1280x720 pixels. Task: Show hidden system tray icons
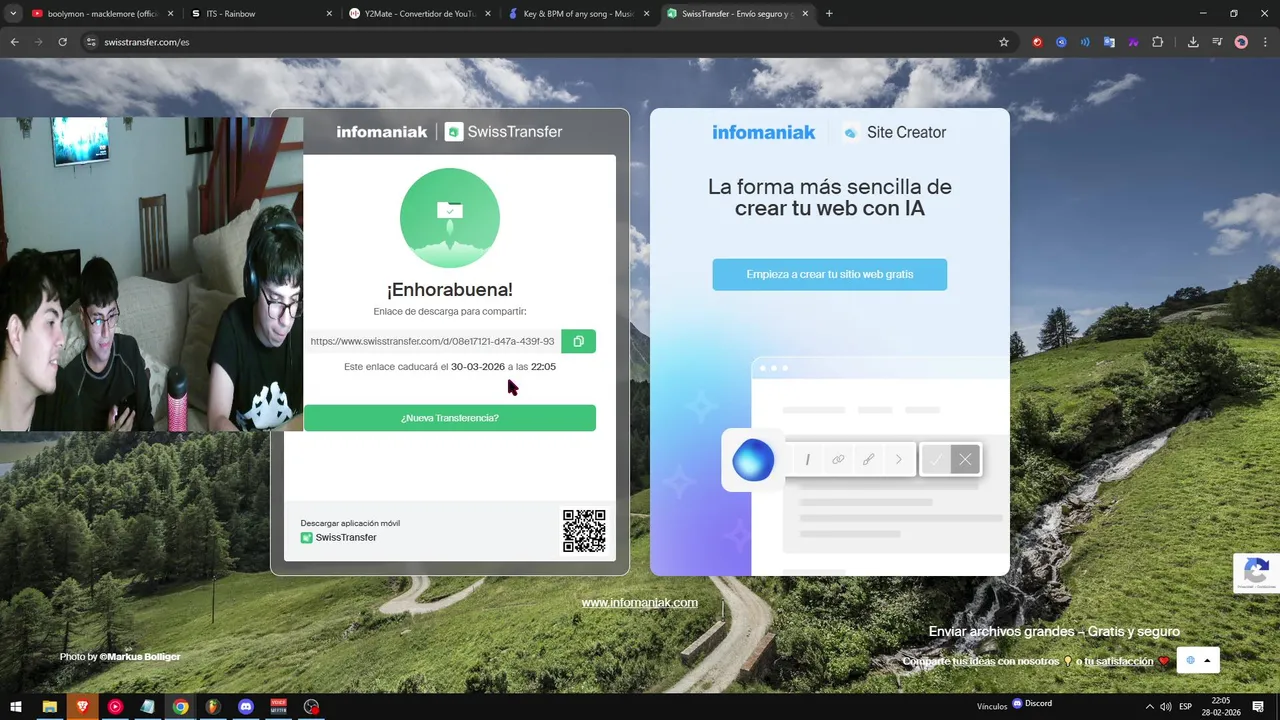(1149, 707)
